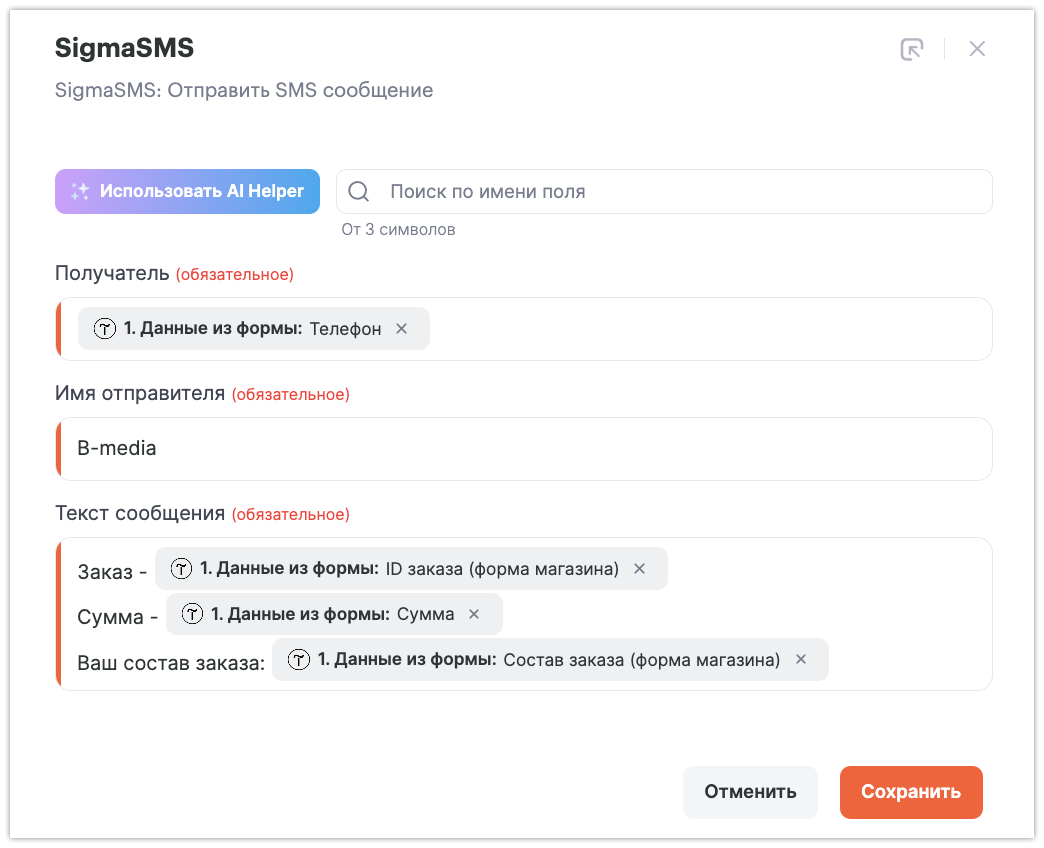Remove the Сумма tag from message
The image size is (1044, 848).
tap(475, 615)
